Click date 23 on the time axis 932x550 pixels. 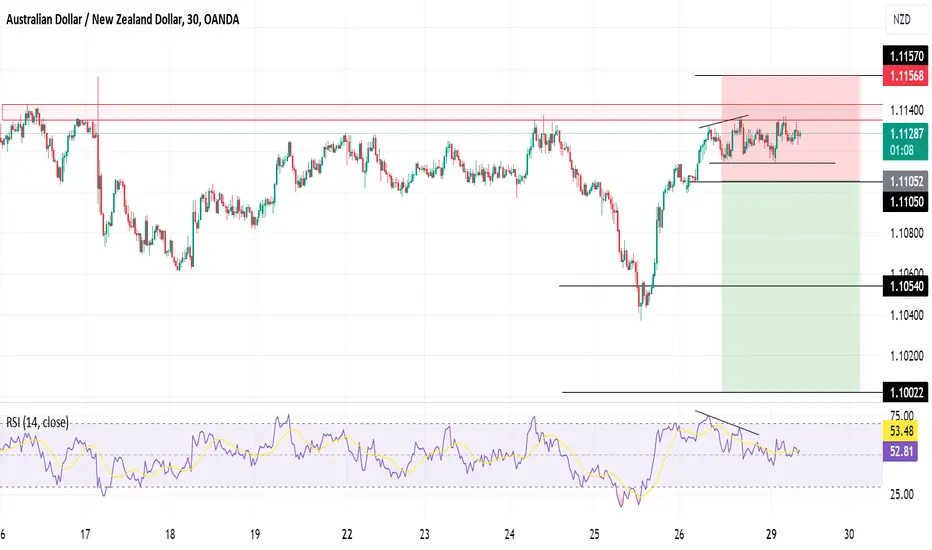424,534
